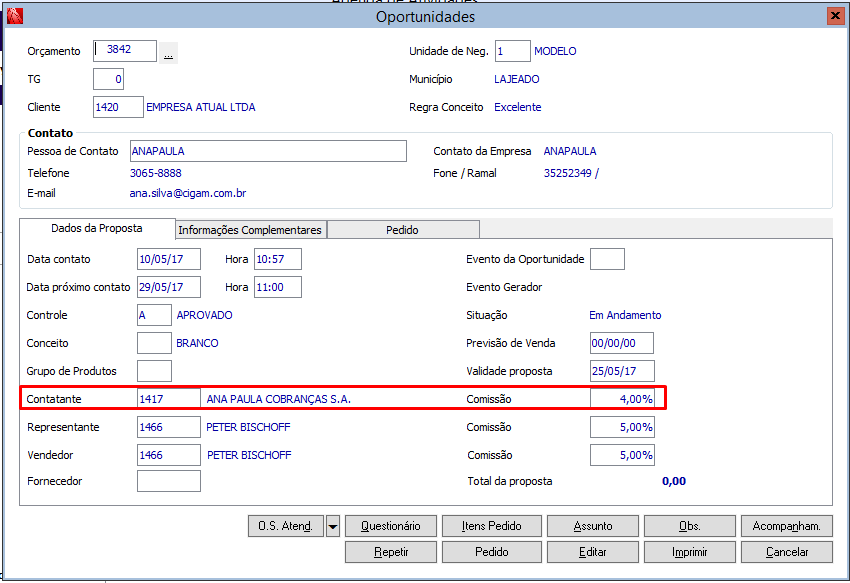Image resolution: width=850 pixels, height=583 pixels.
Task: Click the Itens Pedido button
Action: pyautogui.click(x=492, y=526)
